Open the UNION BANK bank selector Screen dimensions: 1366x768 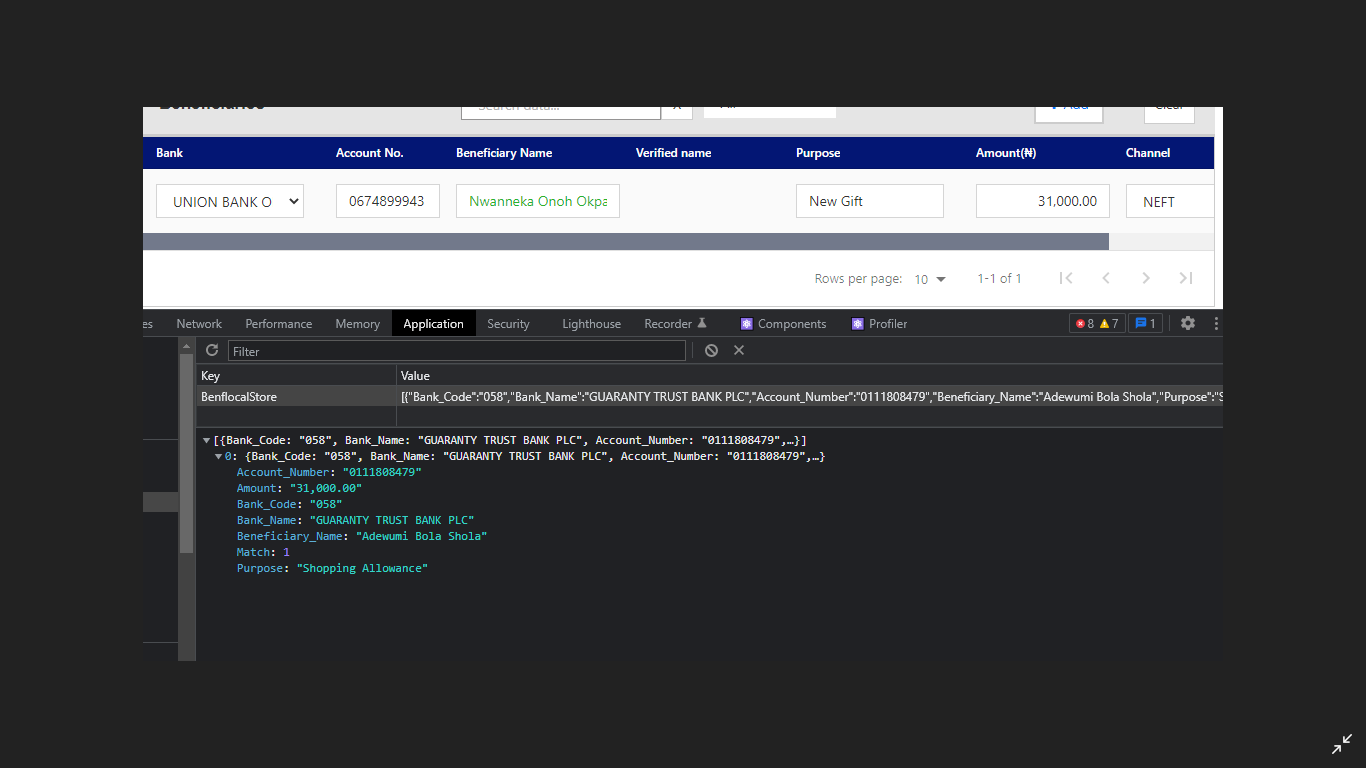pos(229,201)
